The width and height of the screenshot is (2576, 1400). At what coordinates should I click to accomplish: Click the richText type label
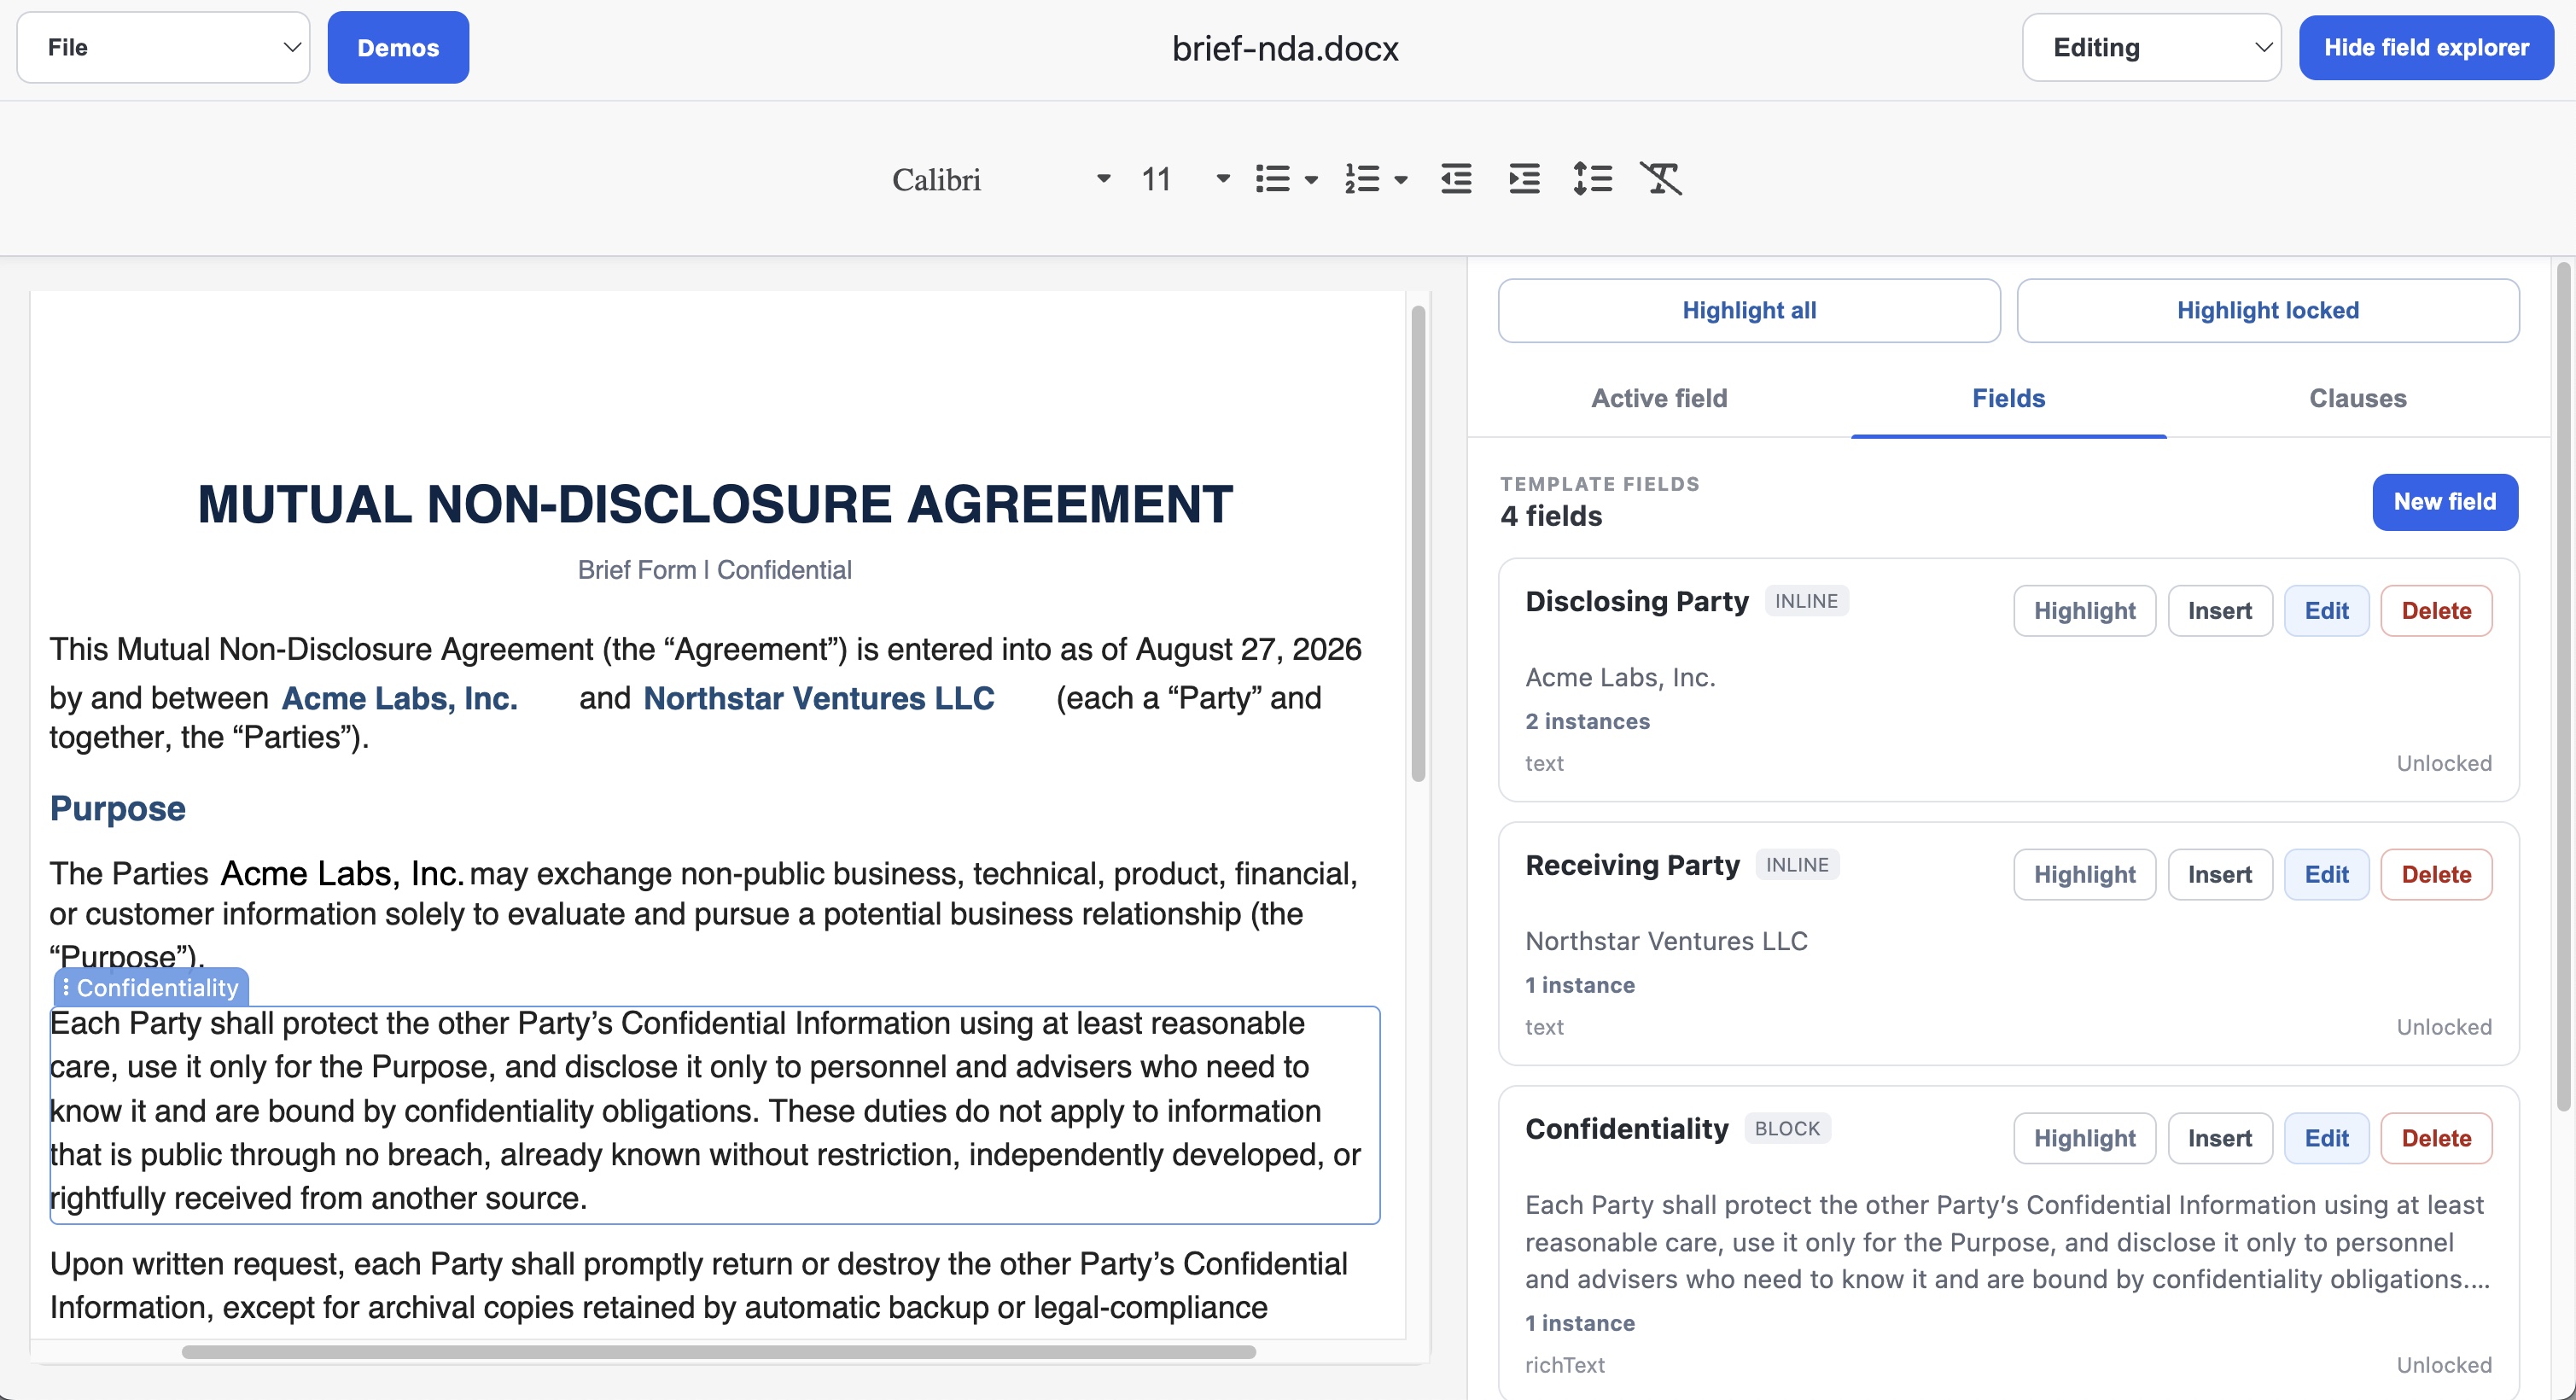click(1565, 1365)
